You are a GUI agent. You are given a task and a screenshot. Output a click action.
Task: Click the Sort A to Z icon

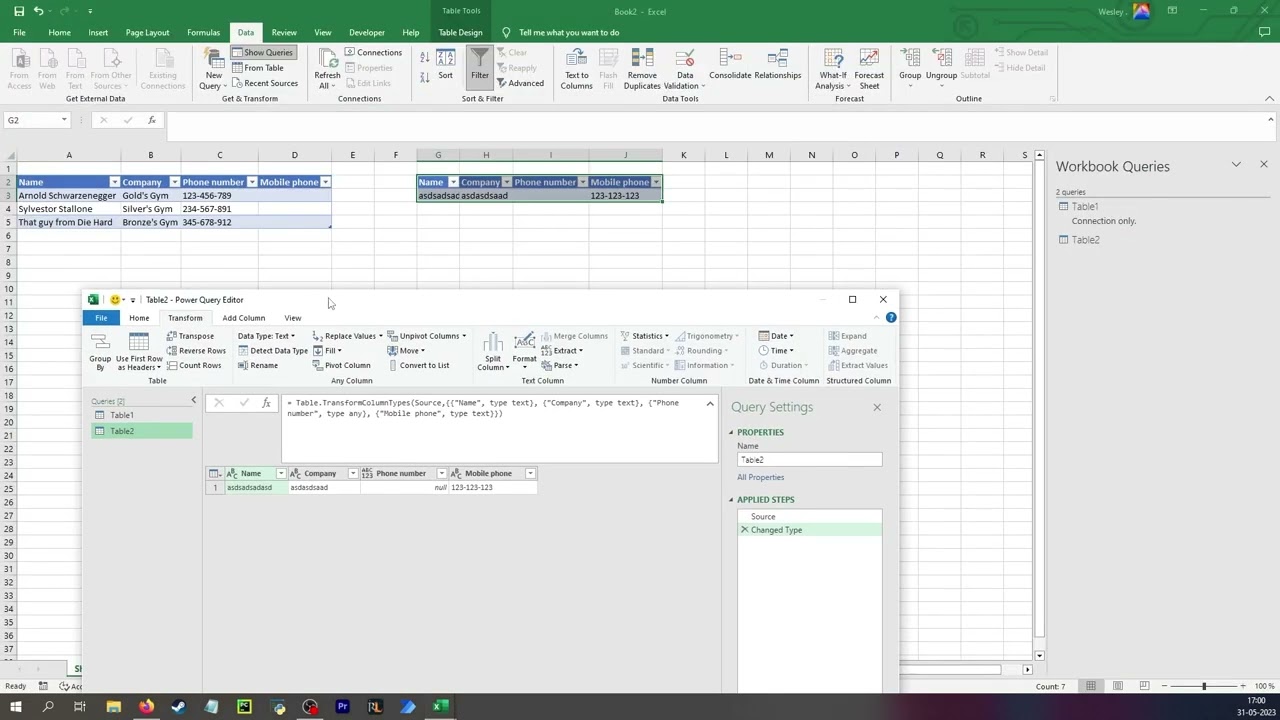coord(424,58)
